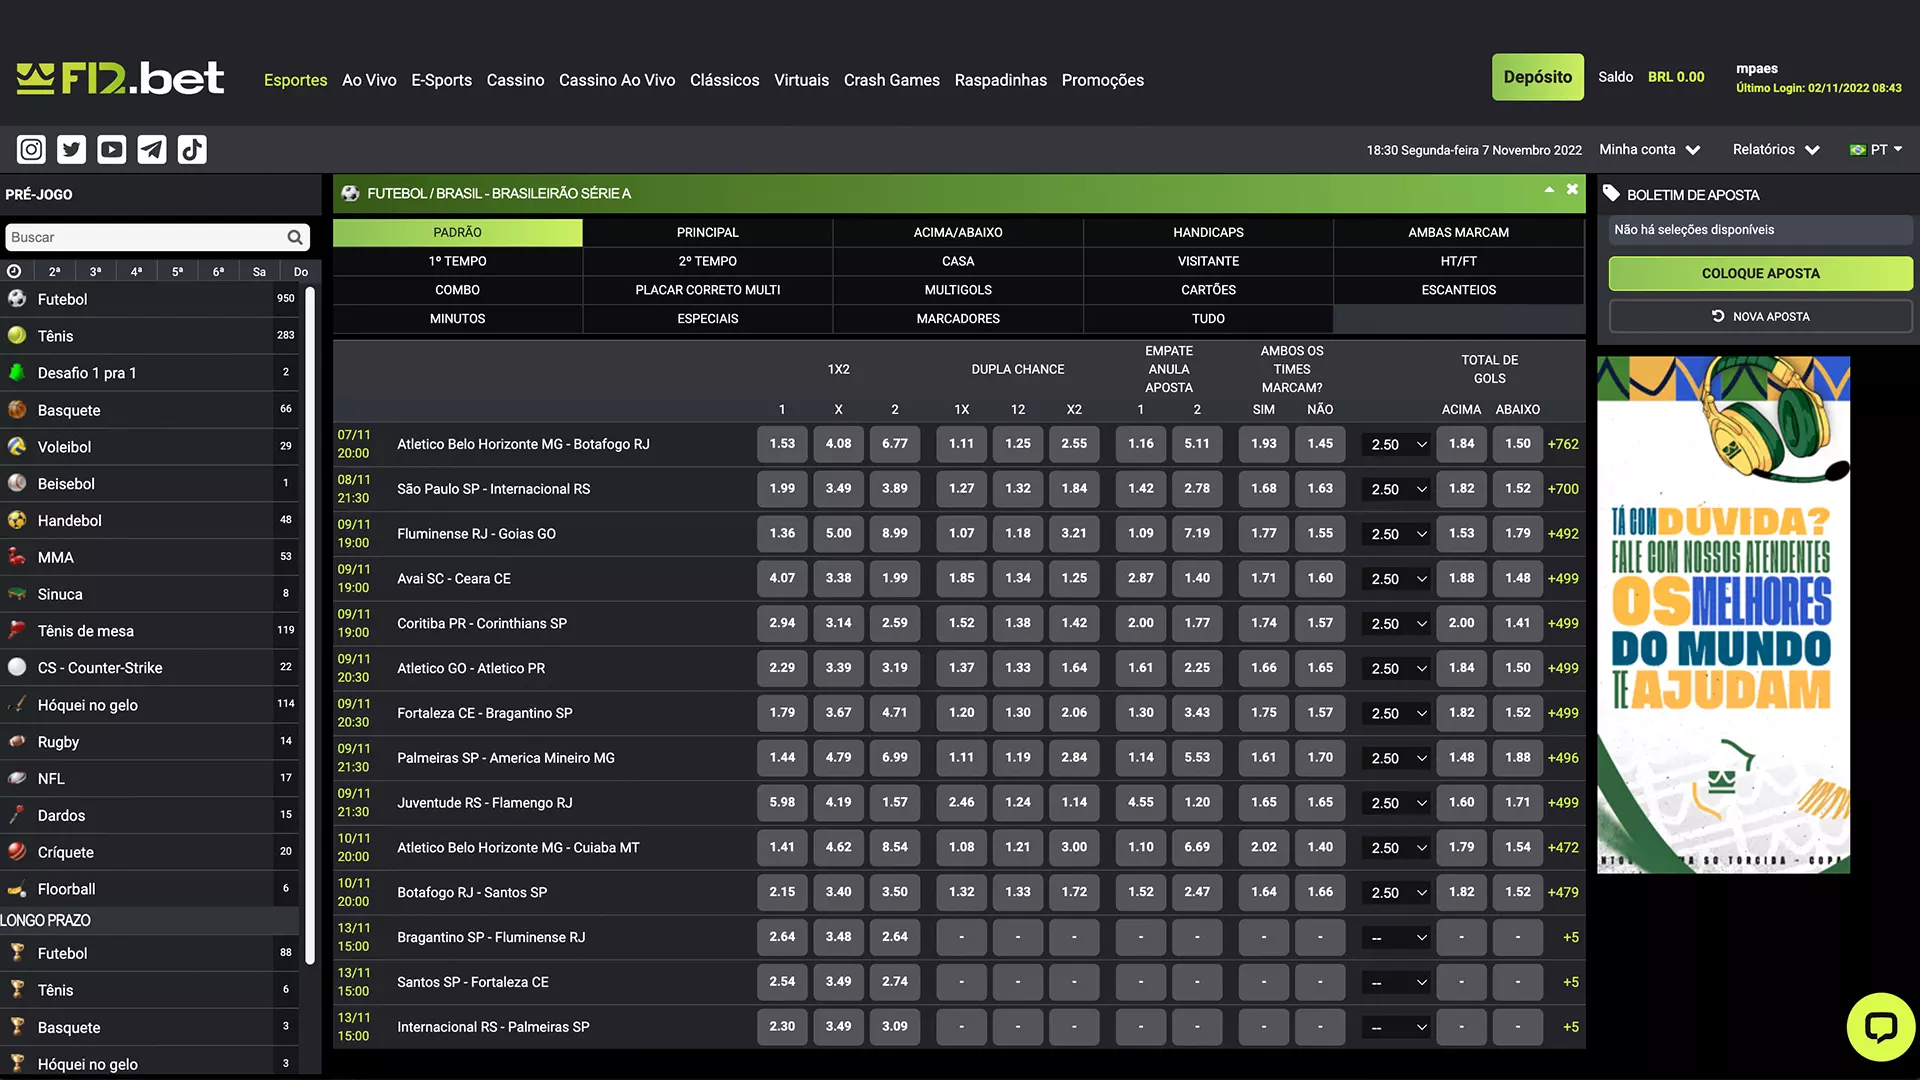Viewport: 1920px width, 1080px height.
Task: Expand the Relatórios menu
Action: click(1776, 150)
